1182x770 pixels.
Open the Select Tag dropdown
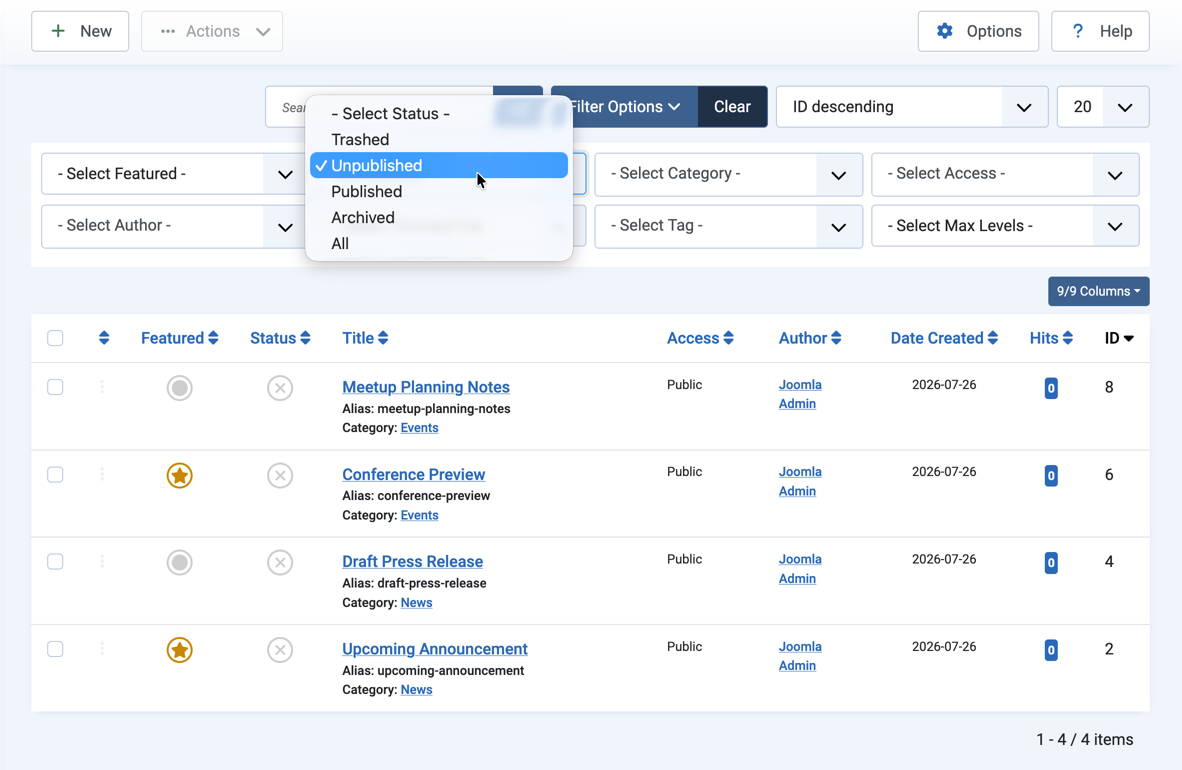pyautogui.click(x=728, y=226)
